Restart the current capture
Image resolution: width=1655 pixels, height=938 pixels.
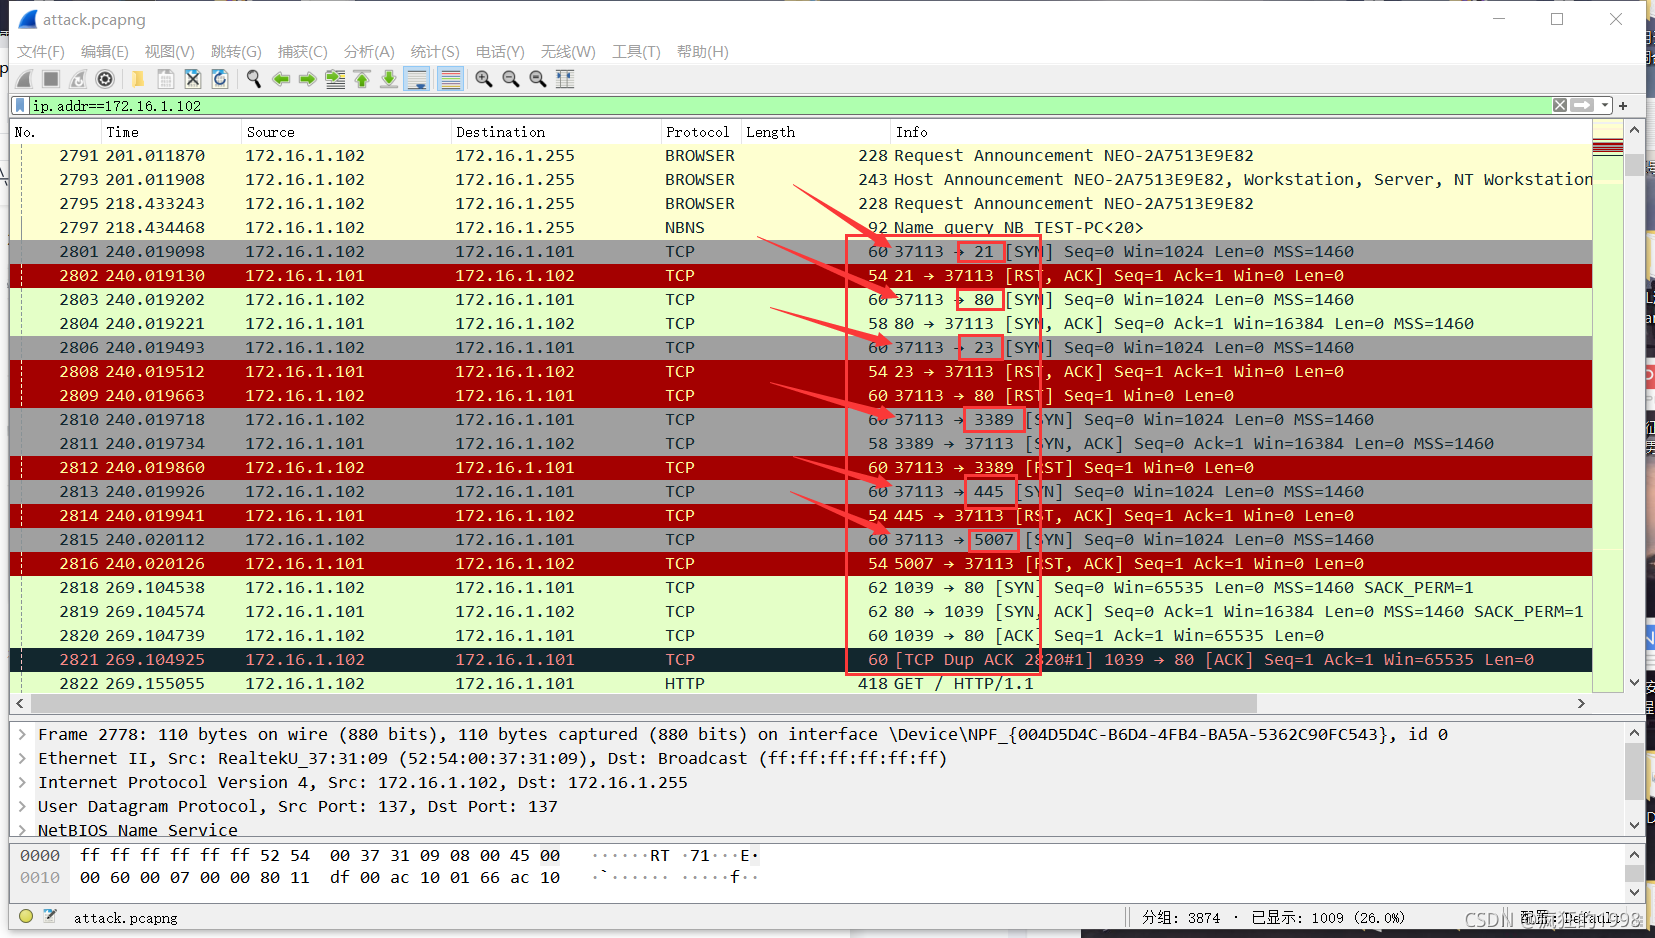(x=78, y=79)
